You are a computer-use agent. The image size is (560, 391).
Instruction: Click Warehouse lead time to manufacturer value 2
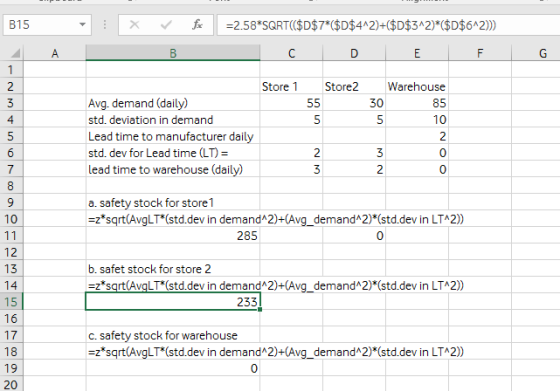pos(417,136)
